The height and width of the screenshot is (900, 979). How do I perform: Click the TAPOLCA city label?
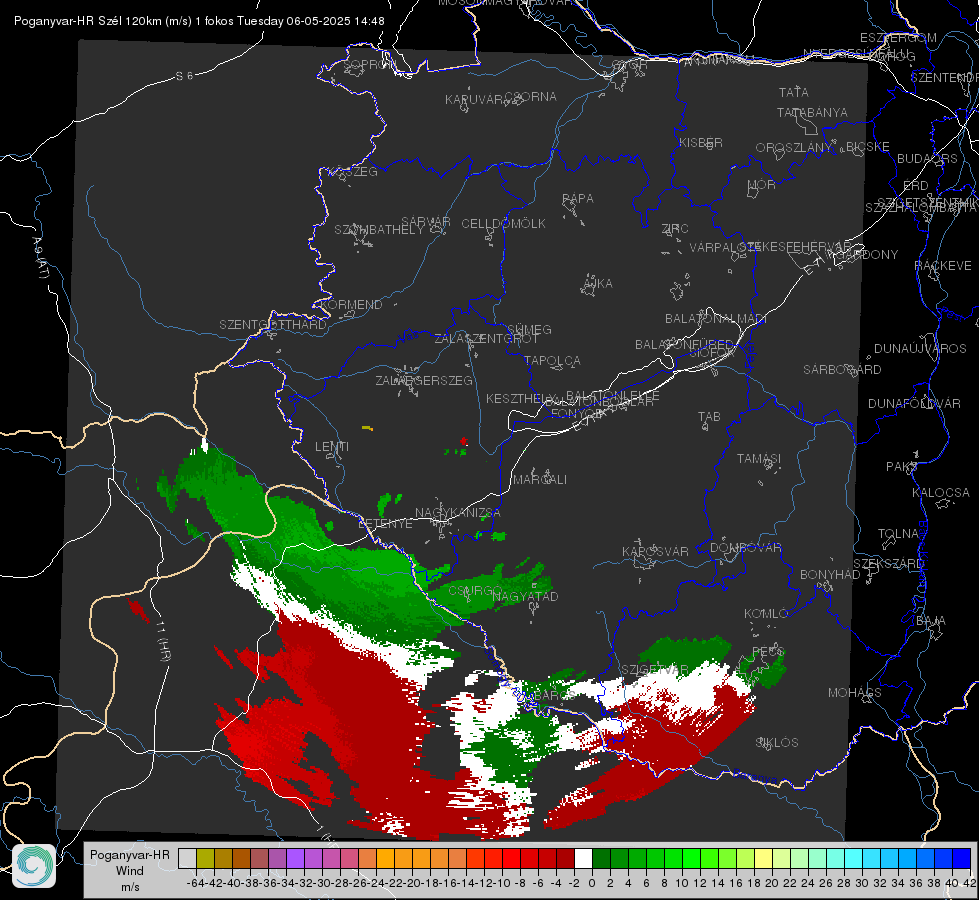pyautogui.click(x=552, y=360)
